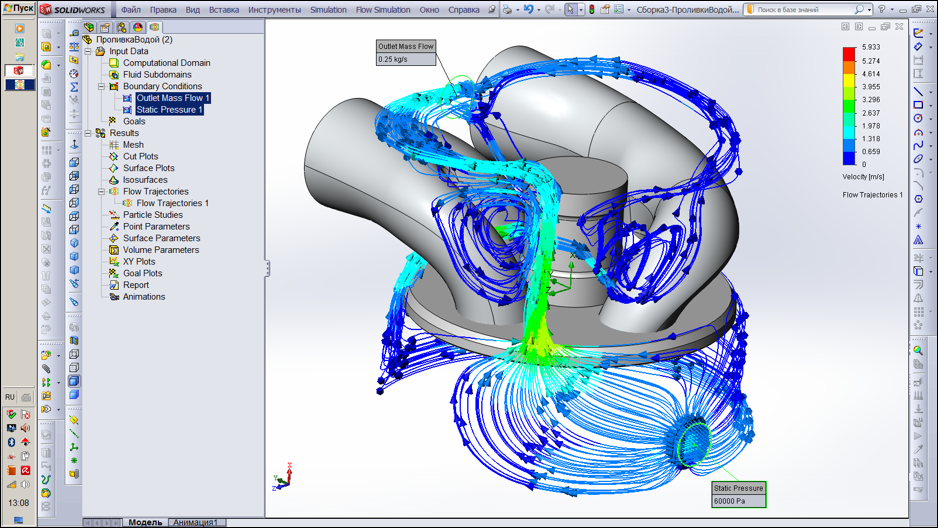Select the Line sketch tool

(x=918, y=91)
